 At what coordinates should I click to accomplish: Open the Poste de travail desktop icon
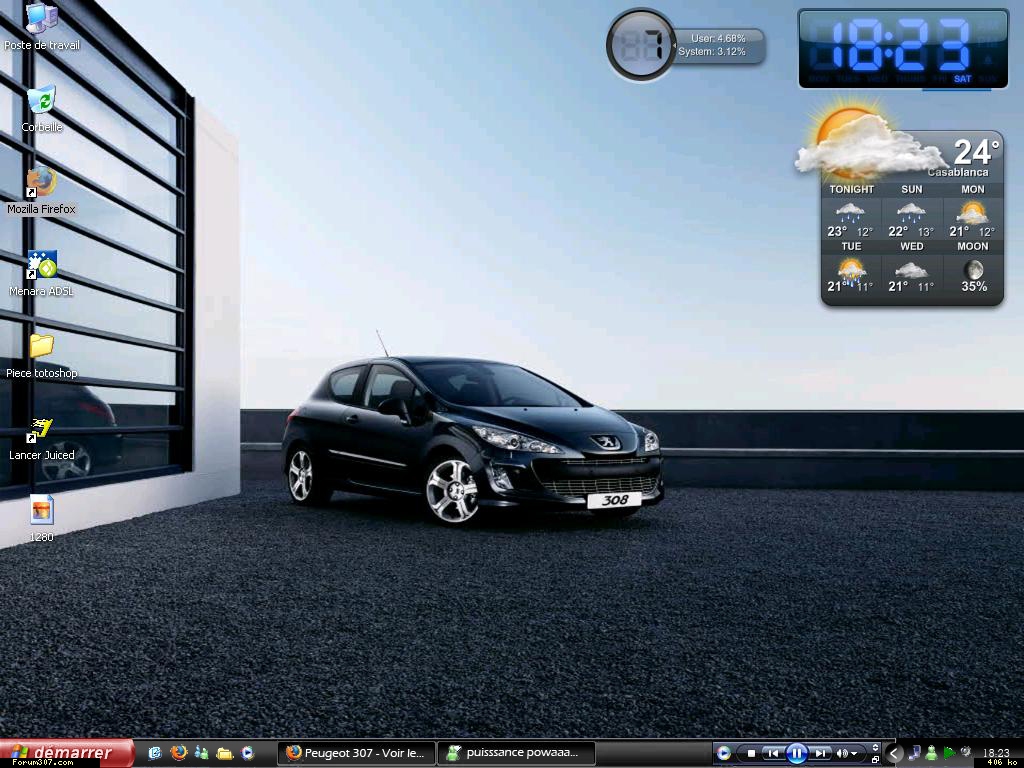pos(42,20)
